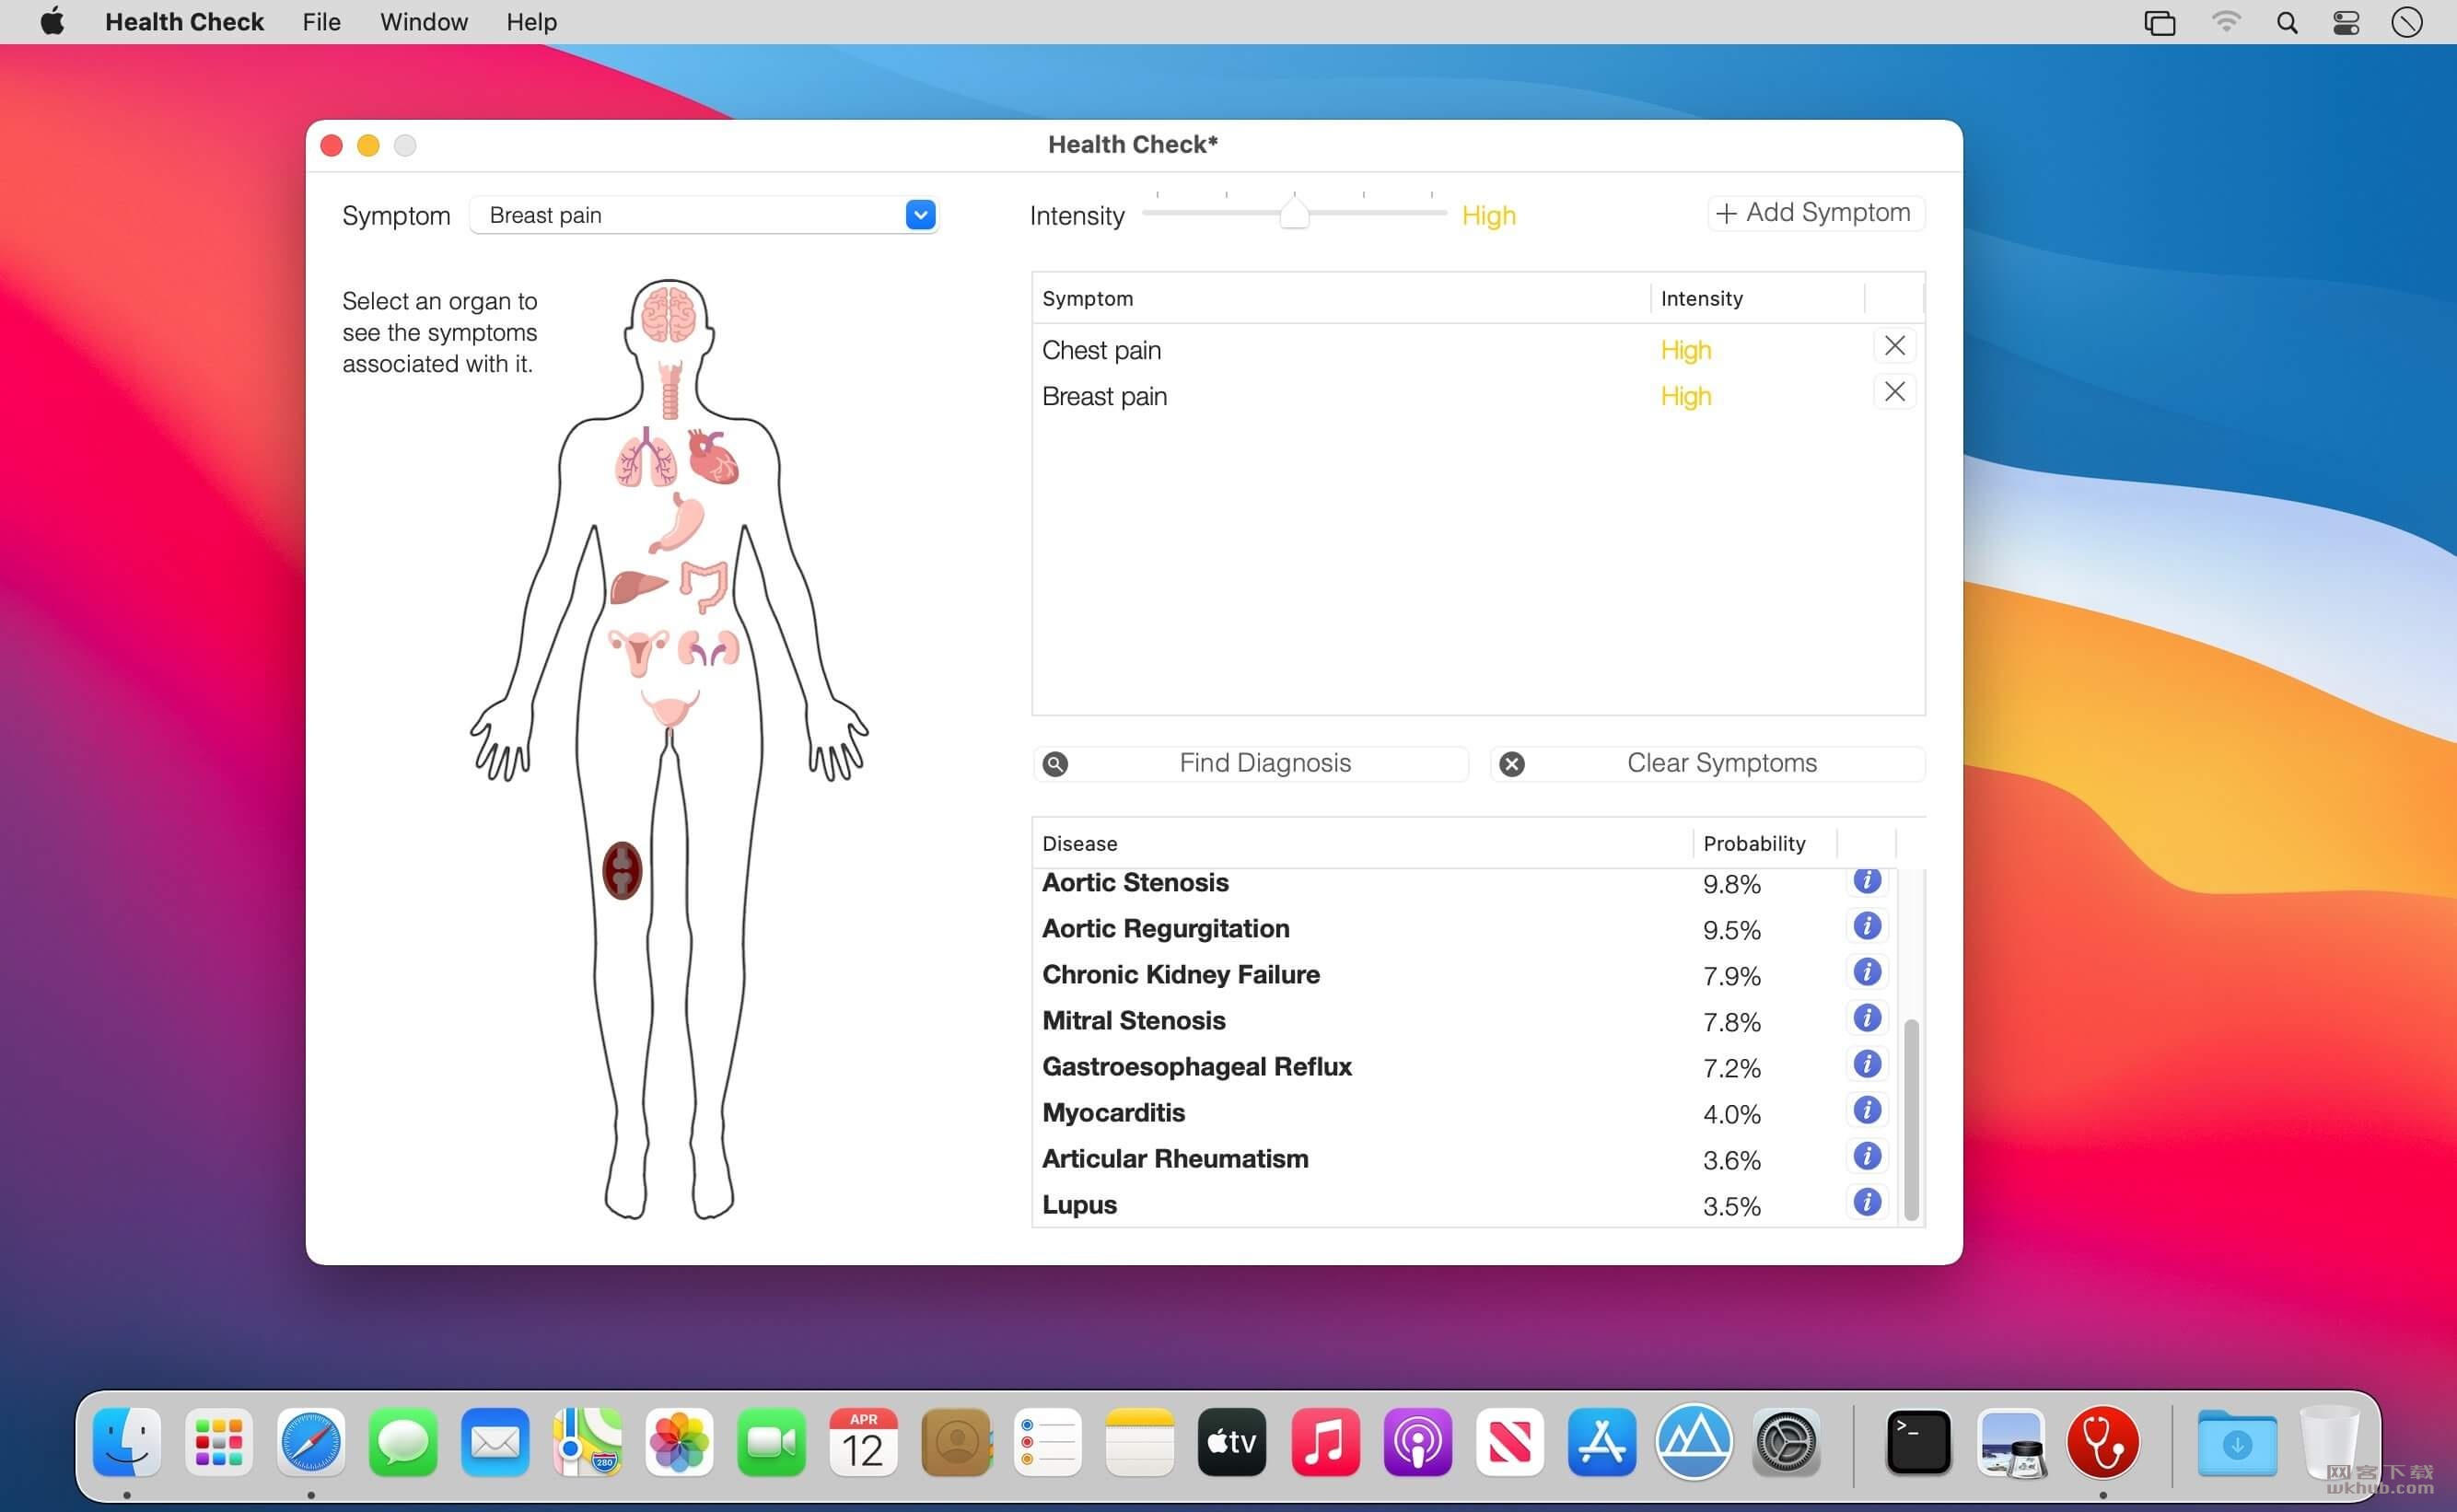This screenshot has height=1512, width=2457.
Task: Click the Clear Symptoms button
Action: tap(1707, 763)
